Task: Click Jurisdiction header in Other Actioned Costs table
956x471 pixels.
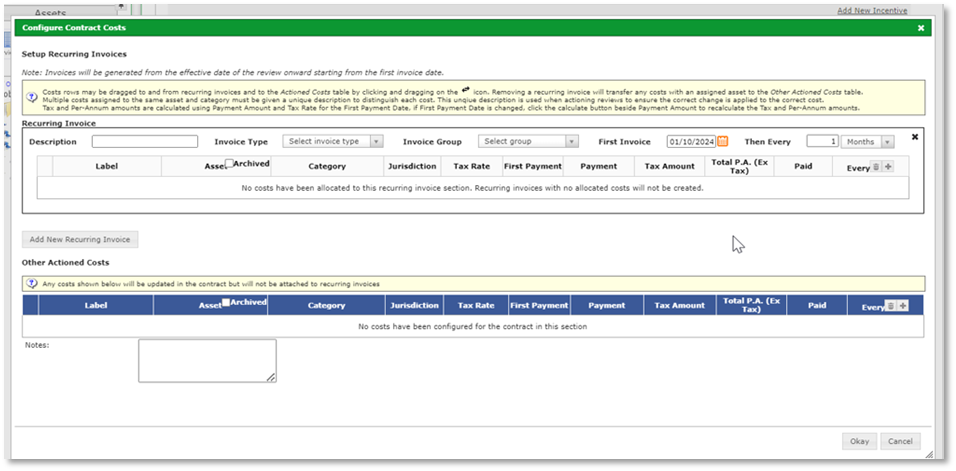Action: tap(414, 305)
